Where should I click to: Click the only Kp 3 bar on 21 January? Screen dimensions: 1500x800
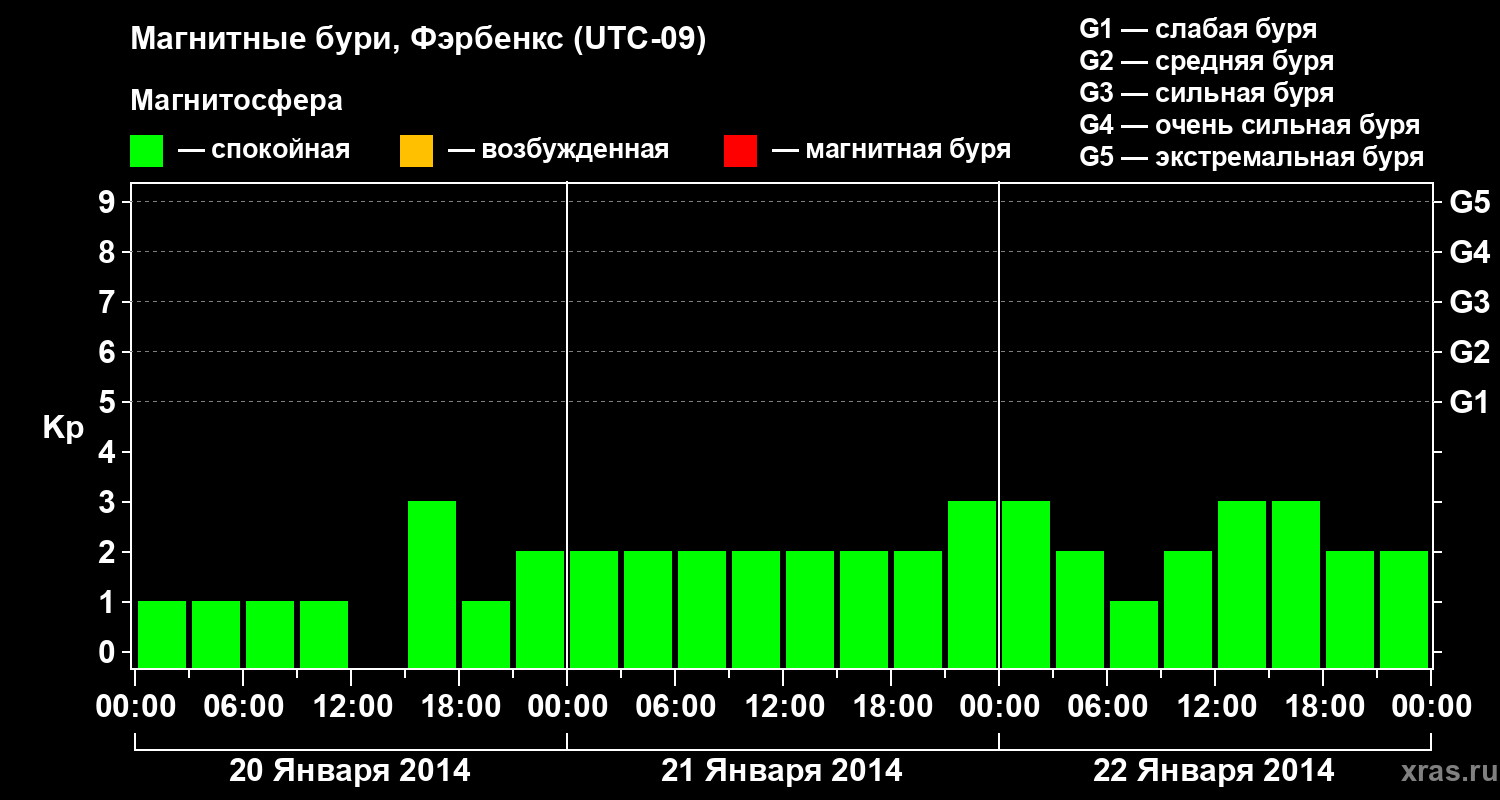[972, 584]
